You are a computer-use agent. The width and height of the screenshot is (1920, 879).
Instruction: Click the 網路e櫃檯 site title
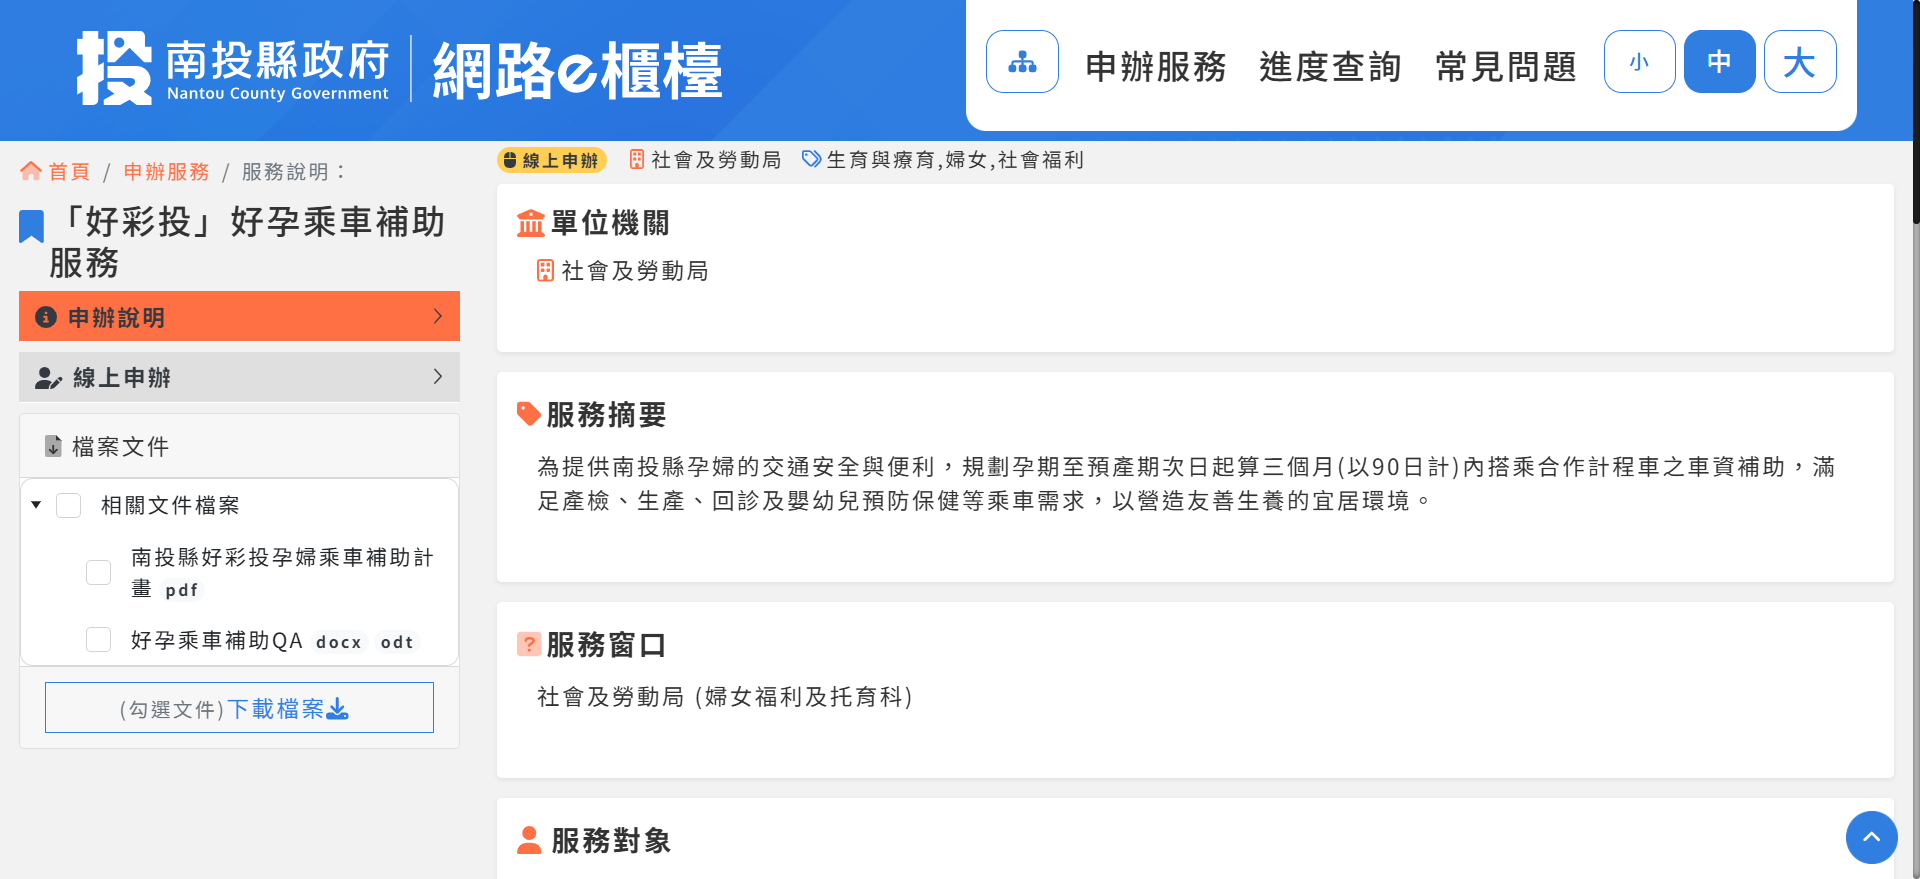(577, 70)
